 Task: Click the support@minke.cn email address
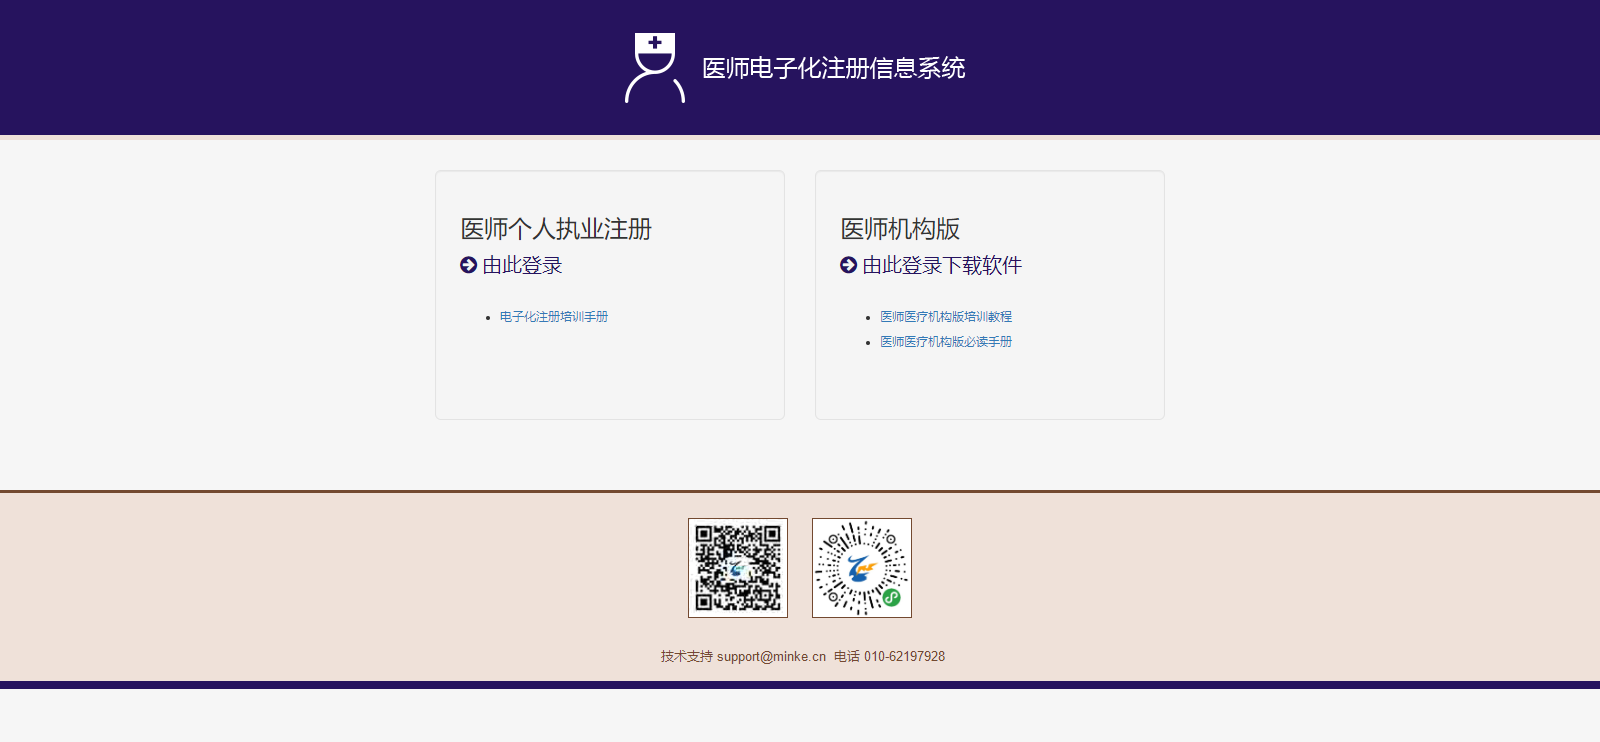[771, 657]
